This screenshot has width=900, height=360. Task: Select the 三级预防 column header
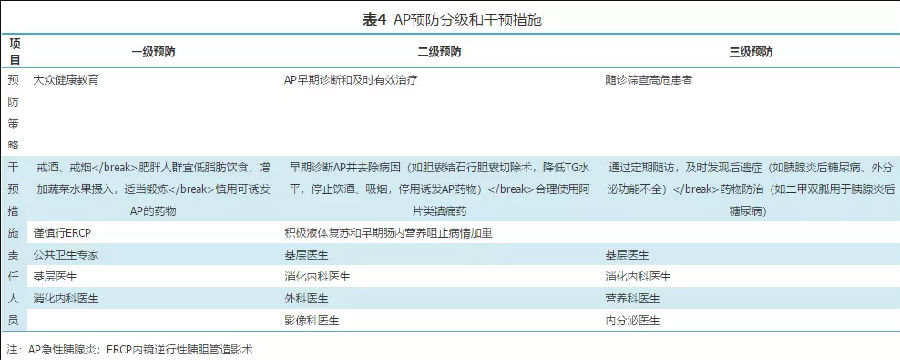[751, 52]
